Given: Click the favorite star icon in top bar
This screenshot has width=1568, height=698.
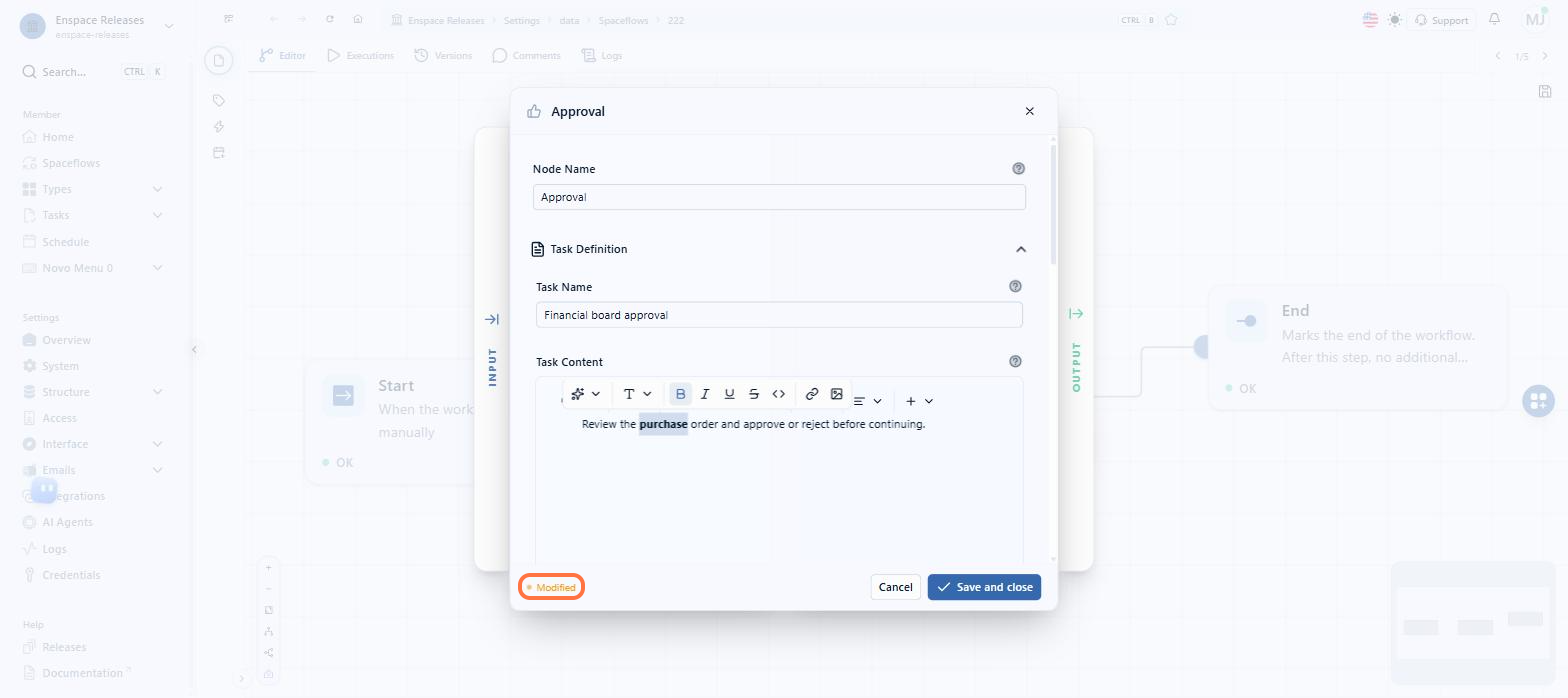Looking at the screenshot, I should (x=1171, y=20).
